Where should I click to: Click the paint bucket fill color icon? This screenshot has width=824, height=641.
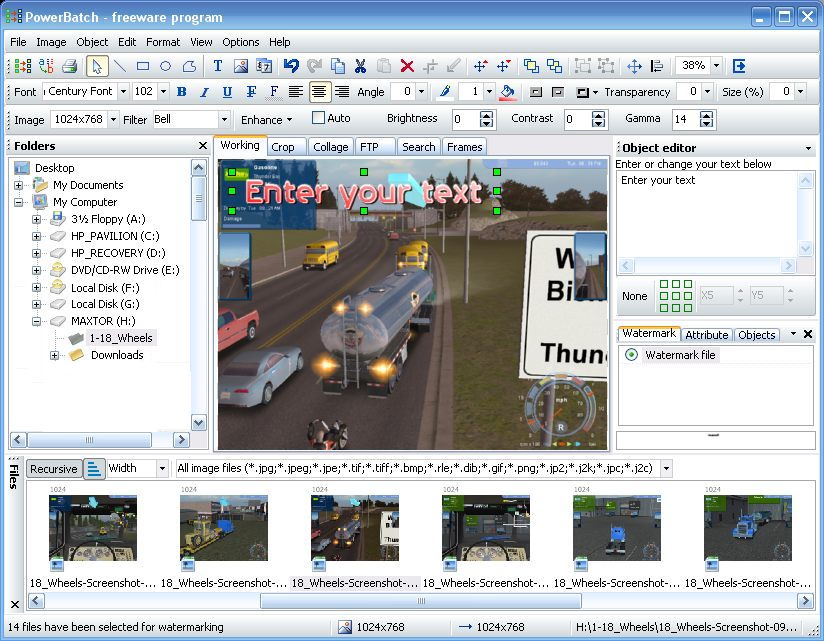(x=507, y=92)
